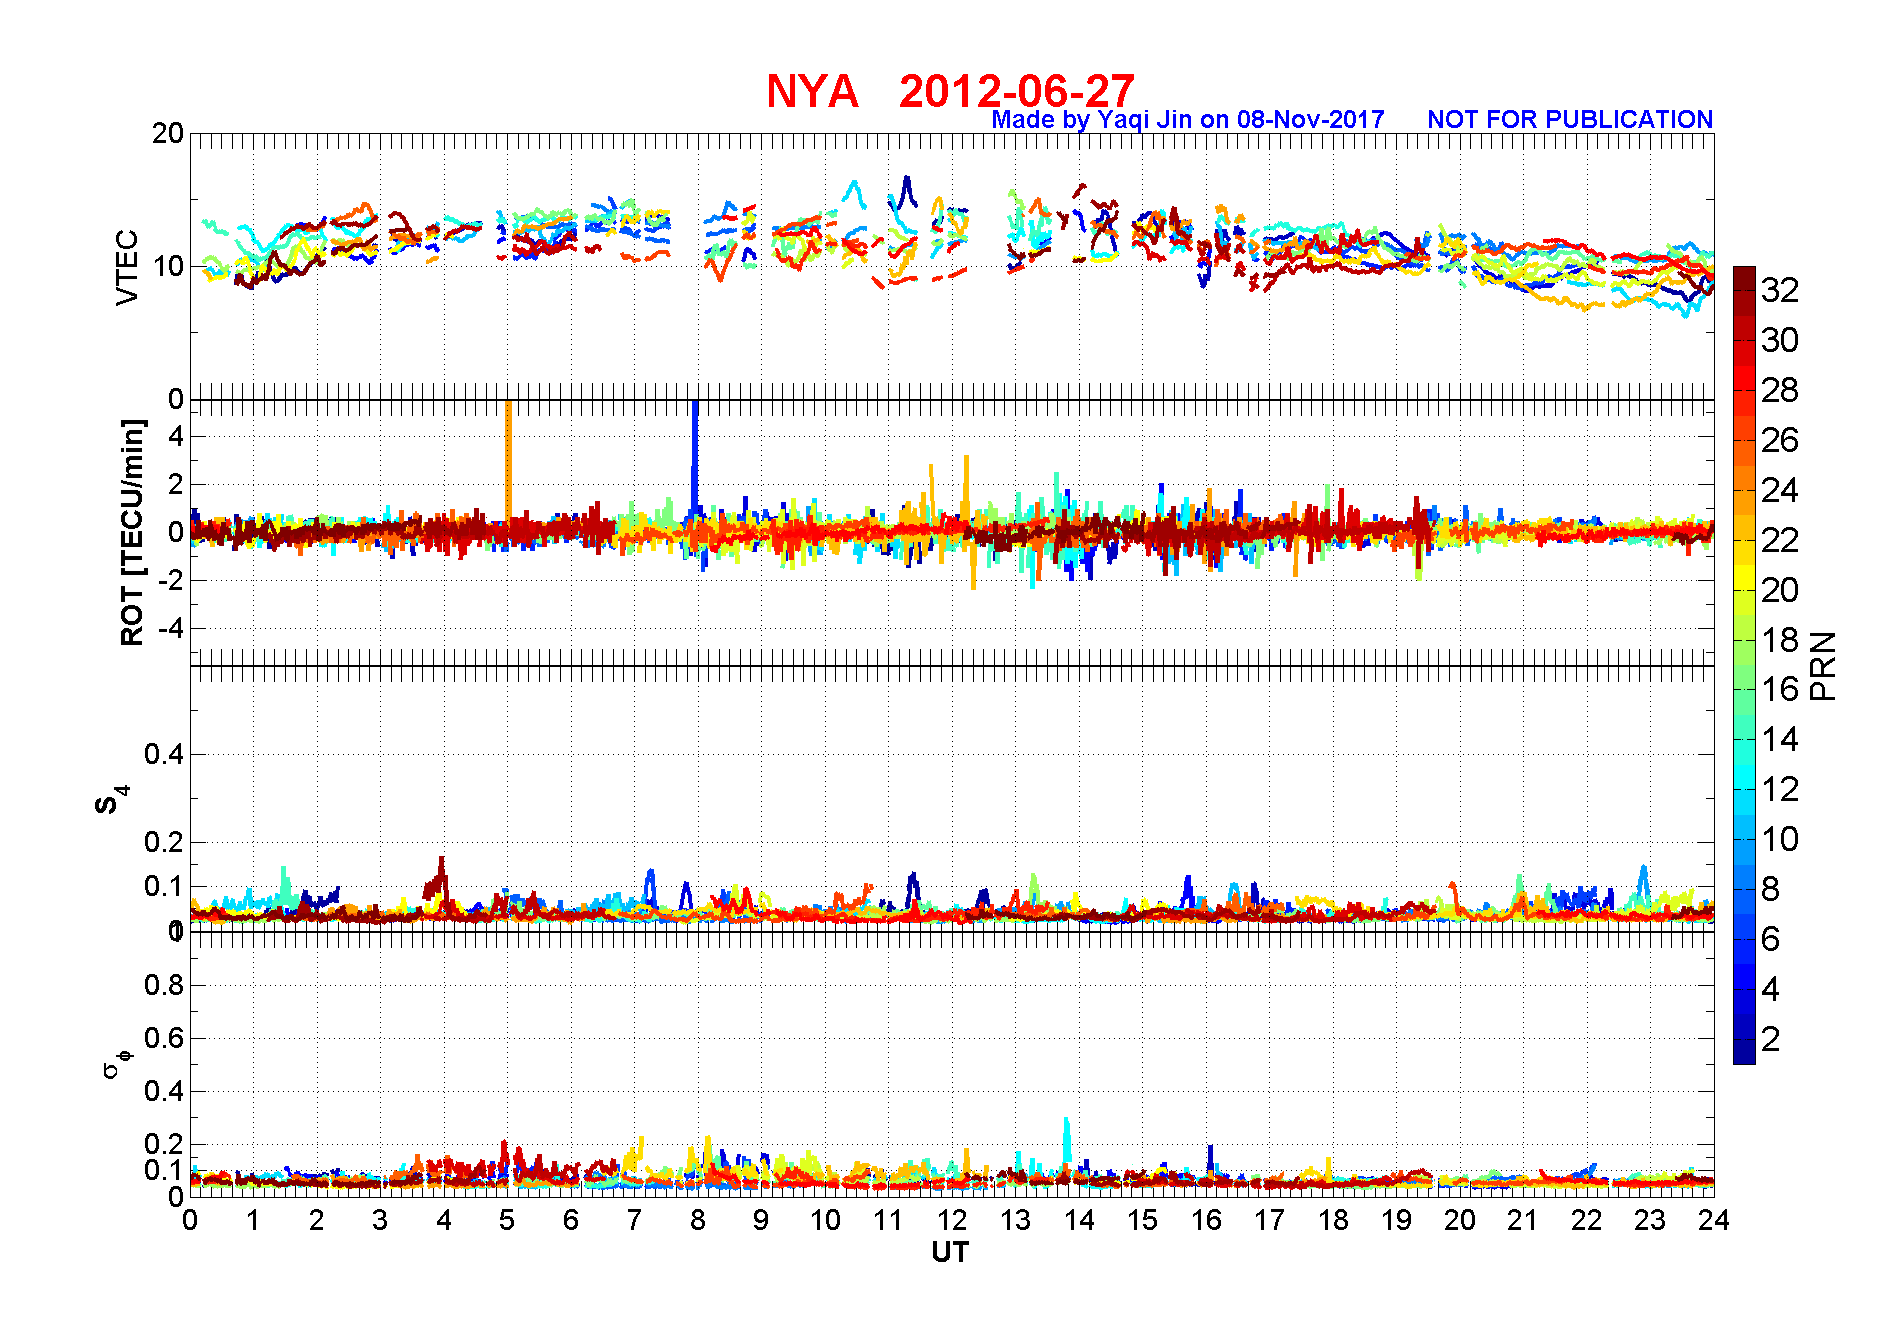Click the "PRN" colorbar label

click(1824, 666)
